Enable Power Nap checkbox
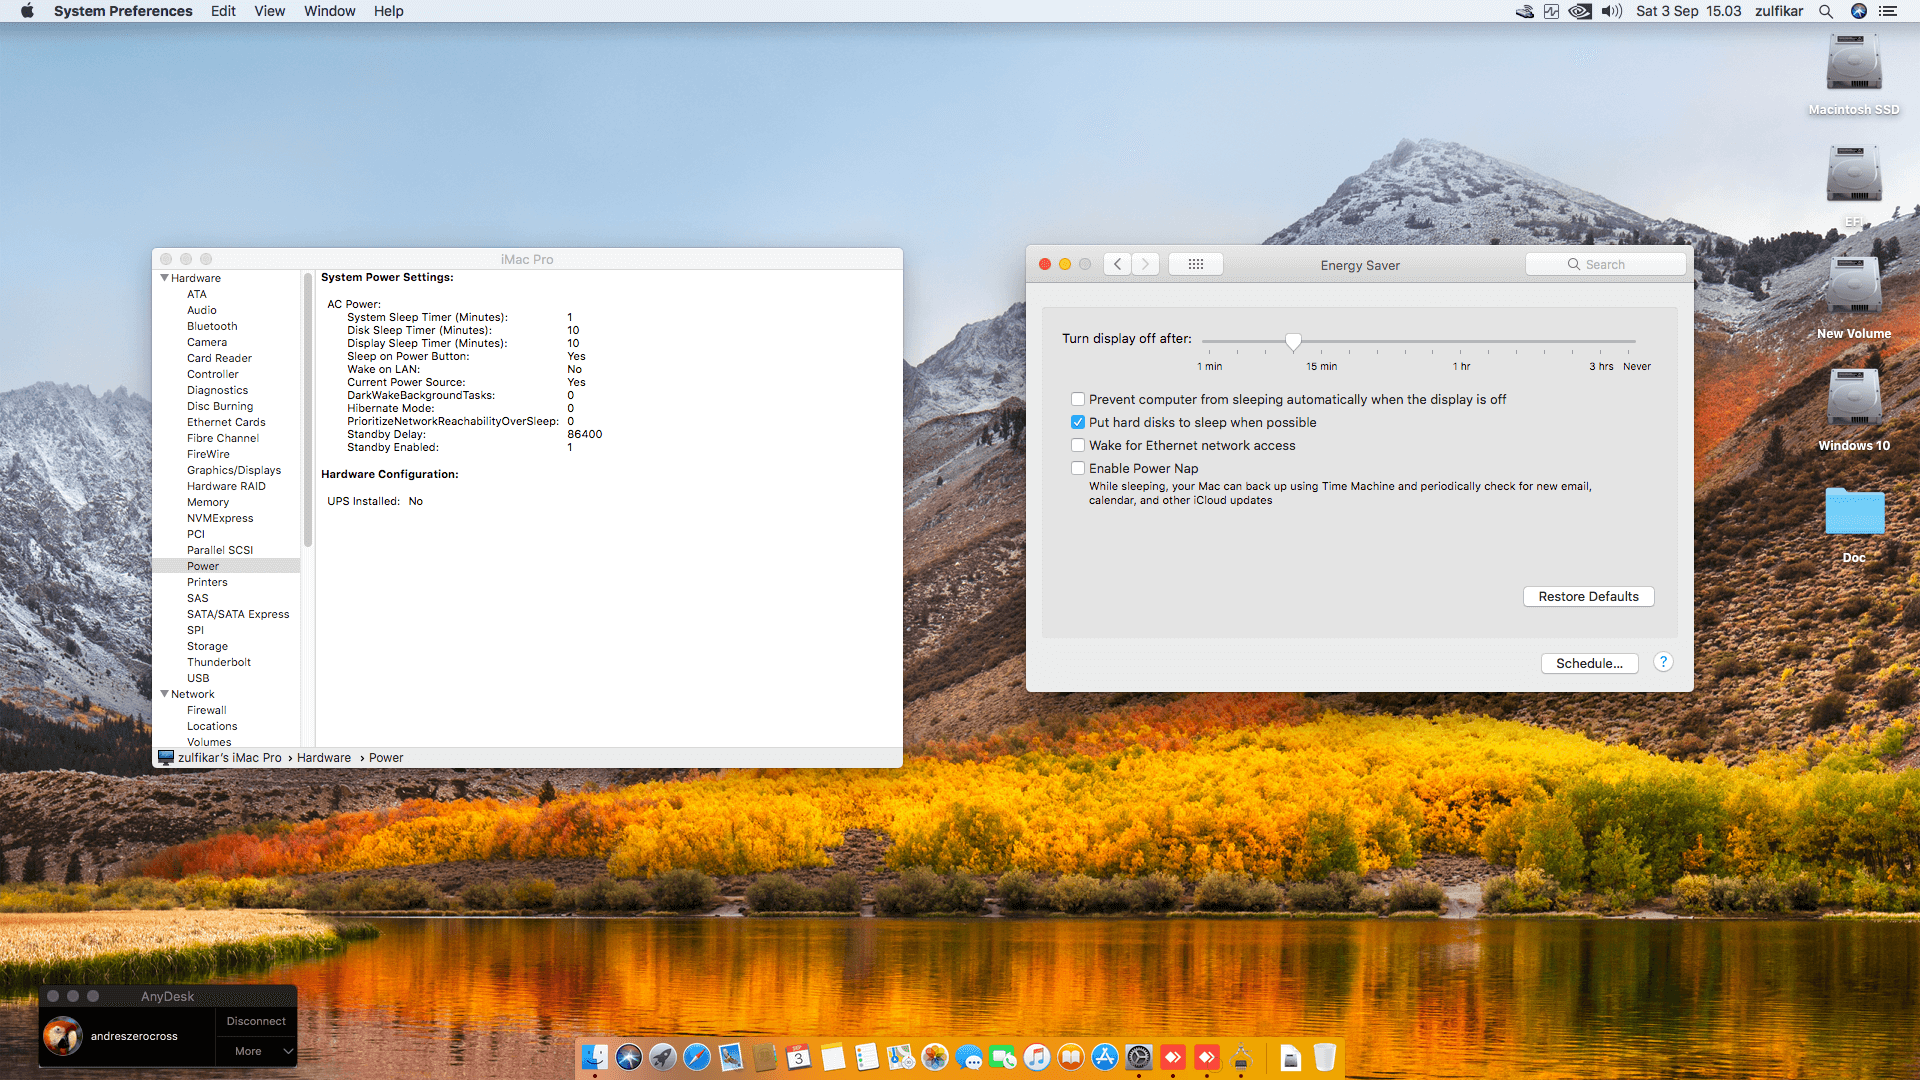 coord(1078,468)
